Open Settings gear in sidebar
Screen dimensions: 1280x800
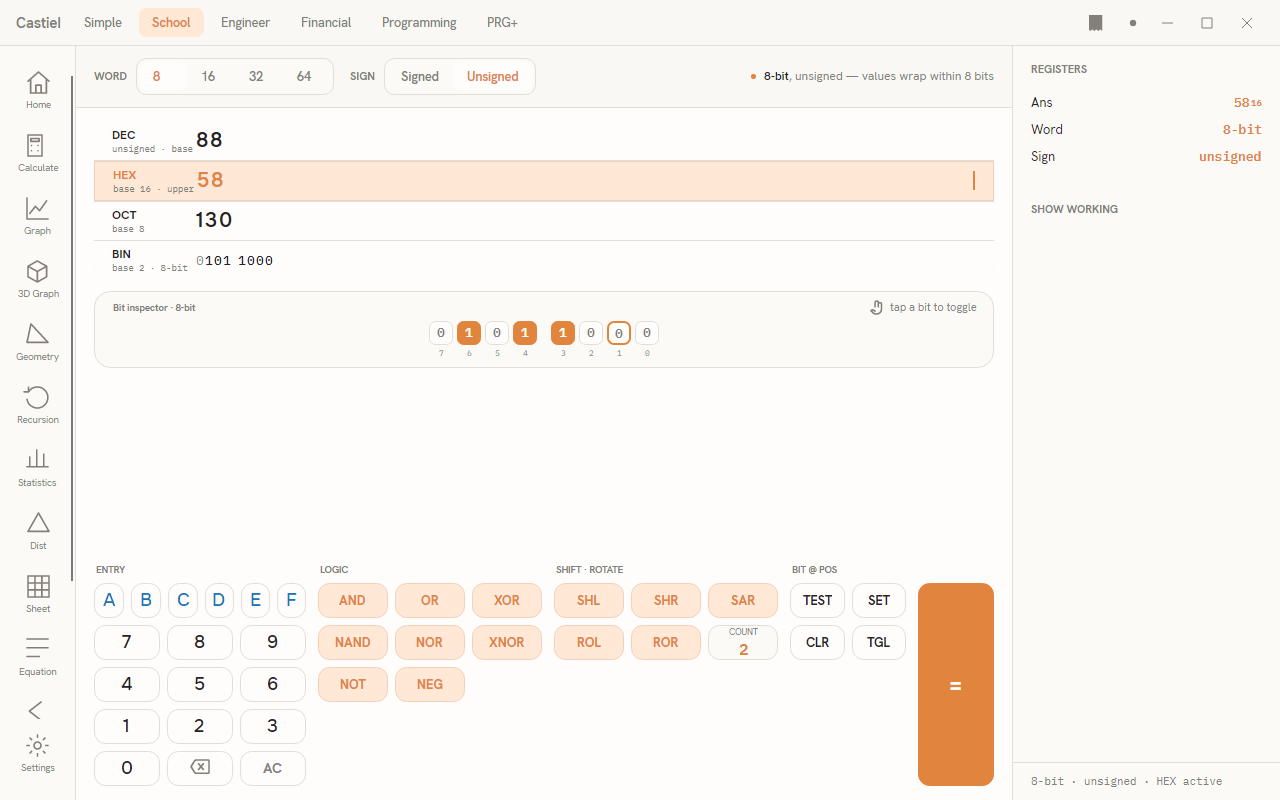38,753
